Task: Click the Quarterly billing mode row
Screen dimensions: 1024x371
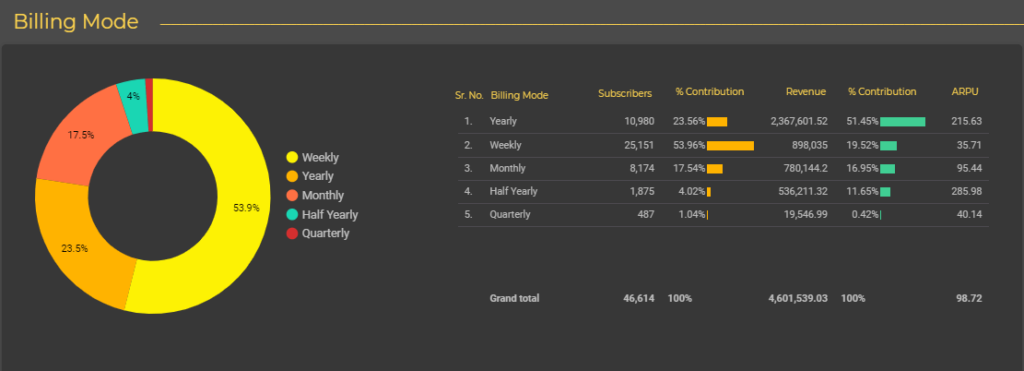Action: tap(723, 214)
